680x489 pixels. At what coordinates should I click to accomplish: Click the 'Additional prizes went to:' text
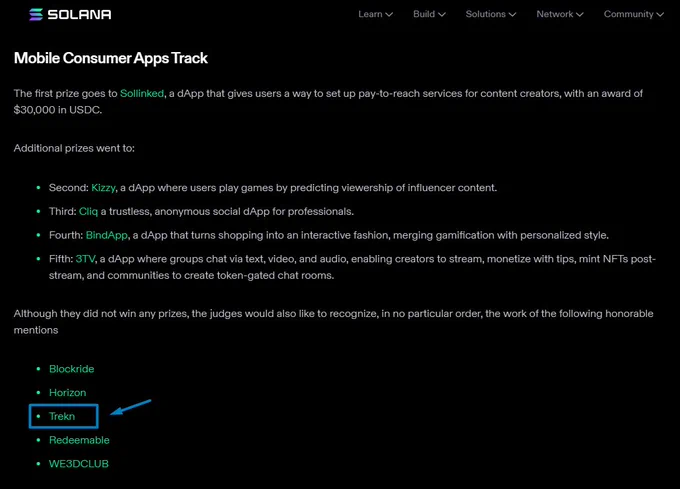pyautogui.click(x=74, y=148)
